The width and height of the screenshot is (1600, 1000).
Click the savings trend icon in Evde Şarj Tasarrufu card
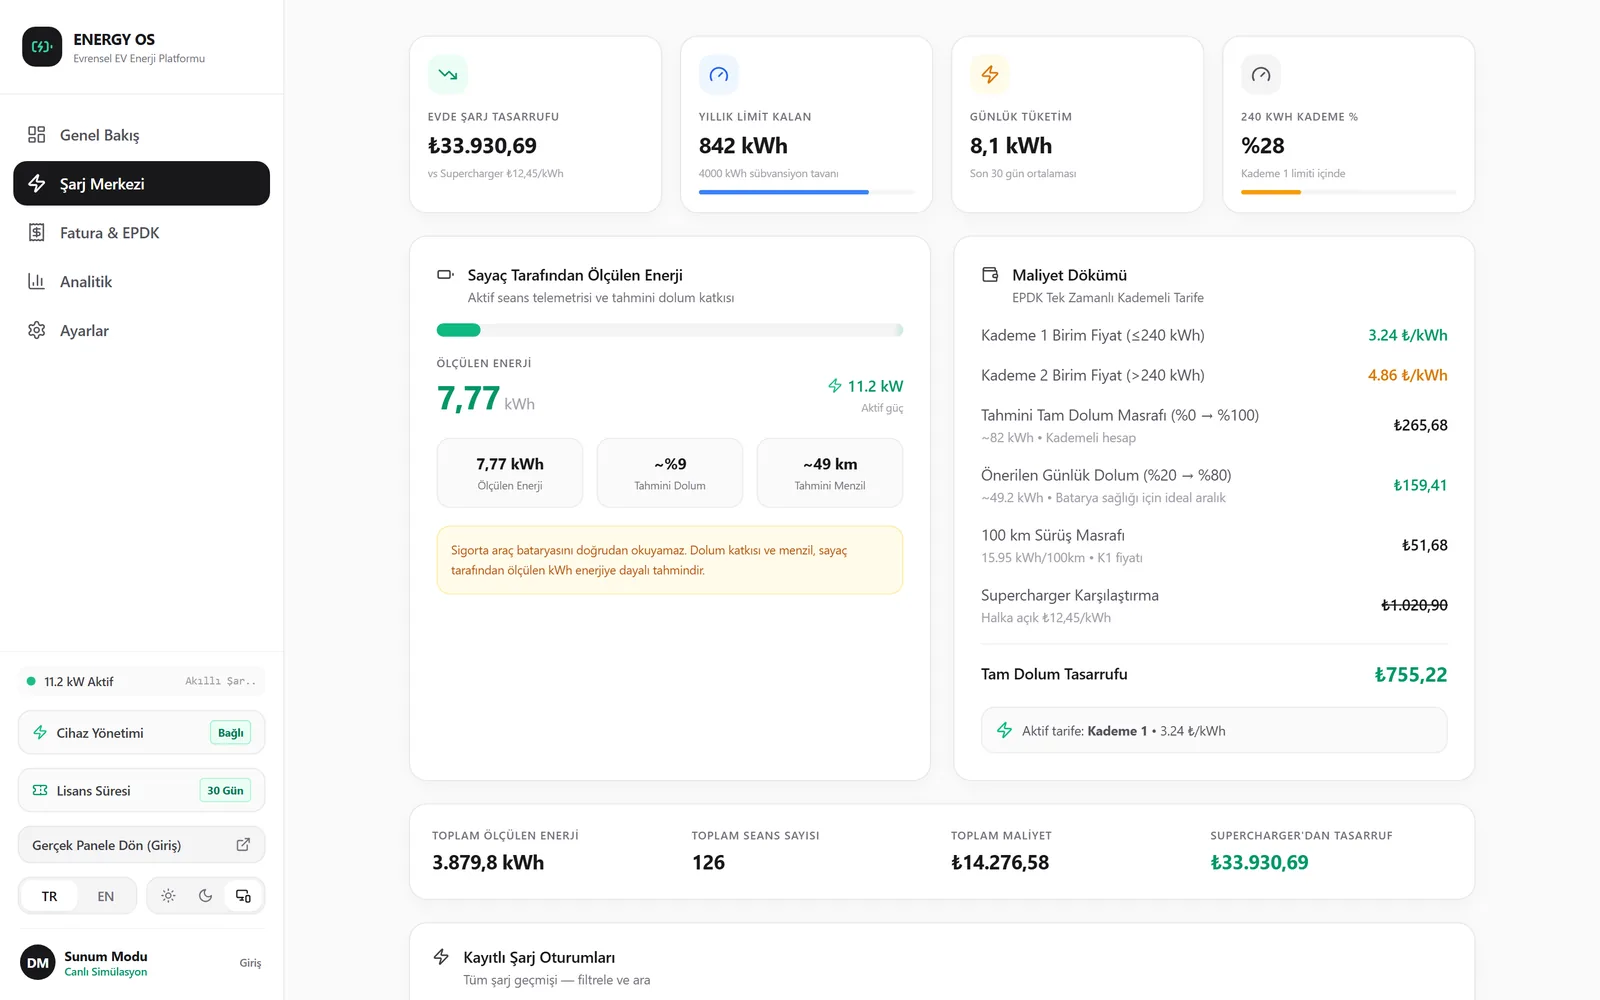click(448, 75)
